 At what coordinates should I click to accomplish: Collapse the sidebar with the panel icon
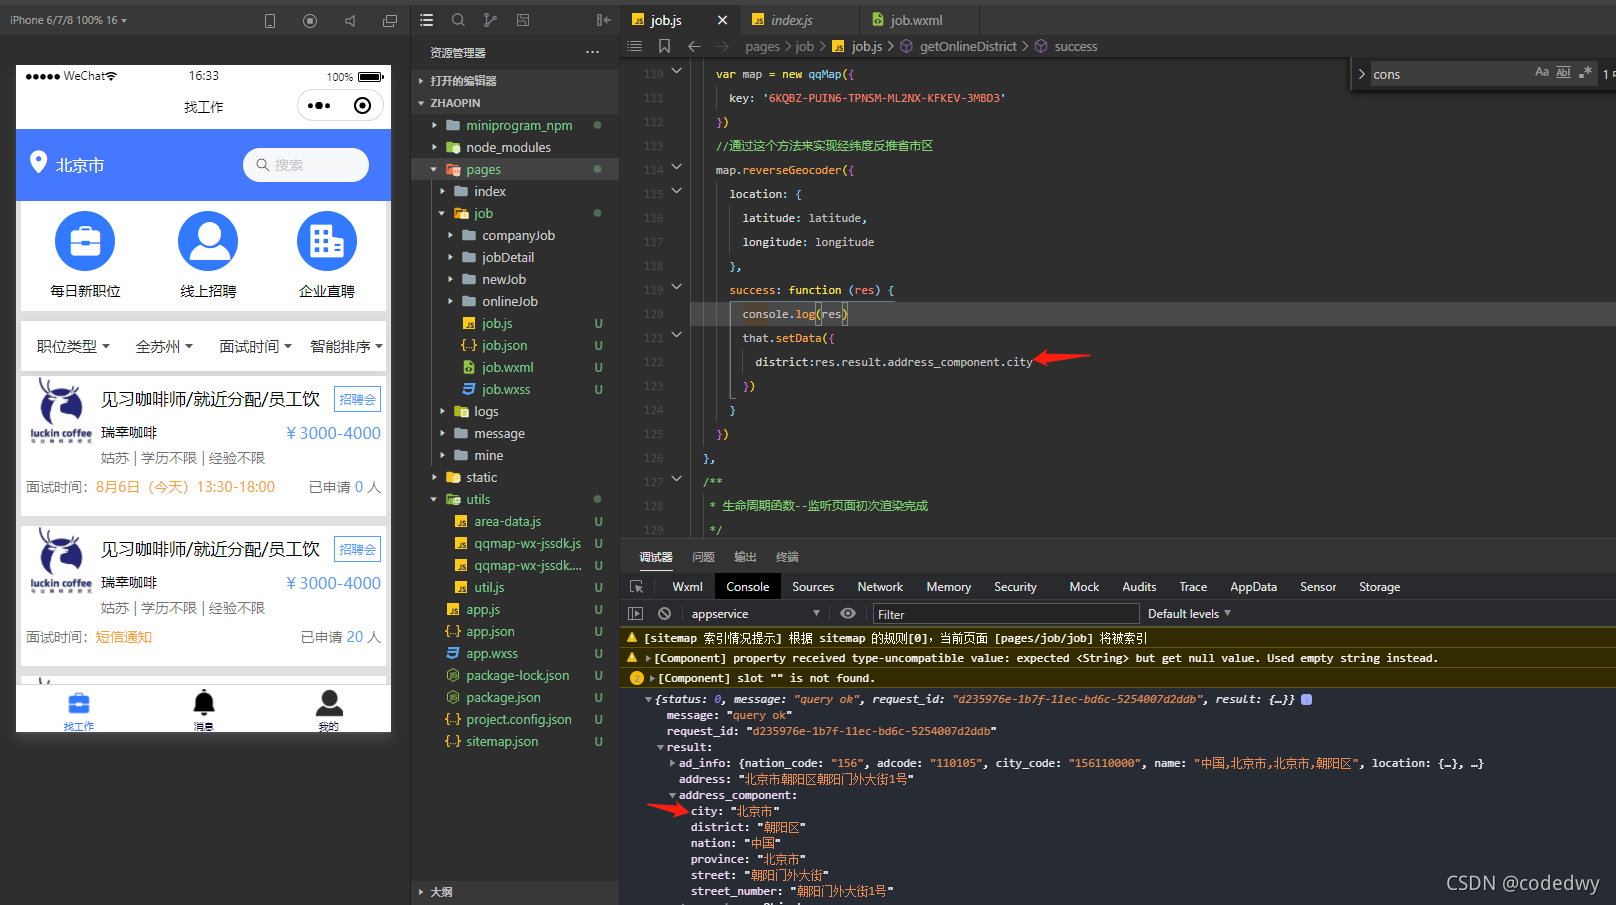603,20
